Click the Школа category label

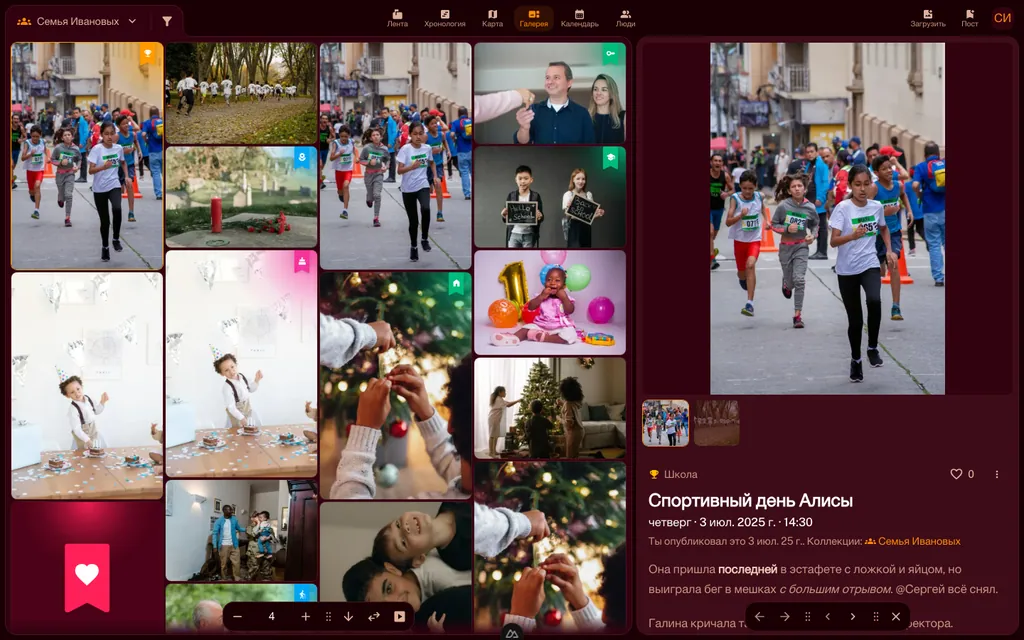[680, 474]
